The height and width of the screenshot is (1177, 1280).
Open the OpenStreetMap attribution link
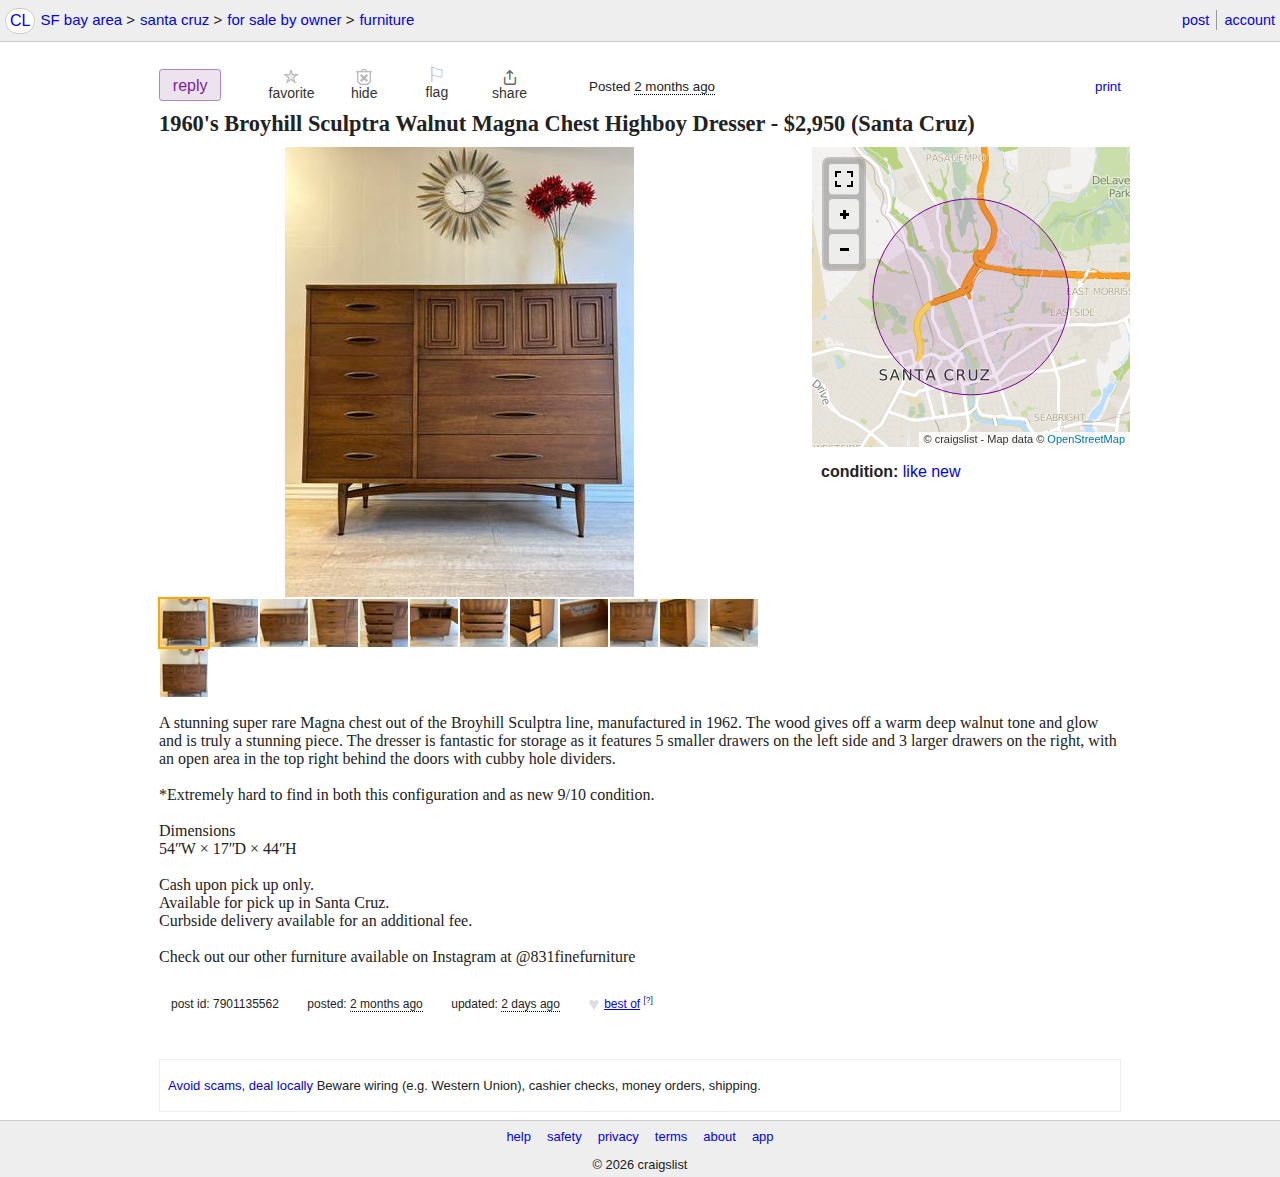pos(1086,439)
